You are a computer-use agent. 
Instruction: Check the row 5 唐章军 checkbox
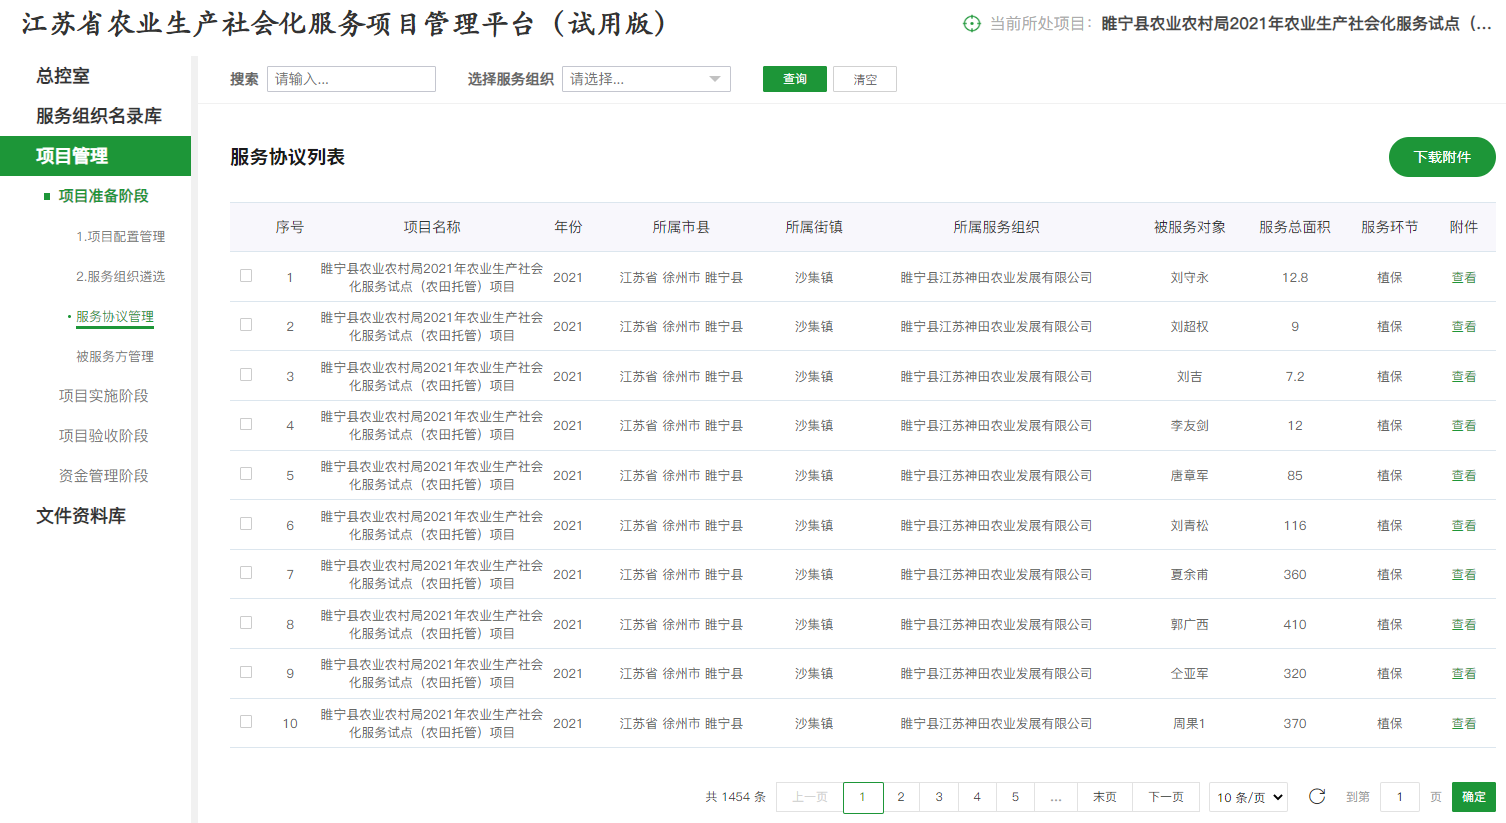click(x=246, y=473)
